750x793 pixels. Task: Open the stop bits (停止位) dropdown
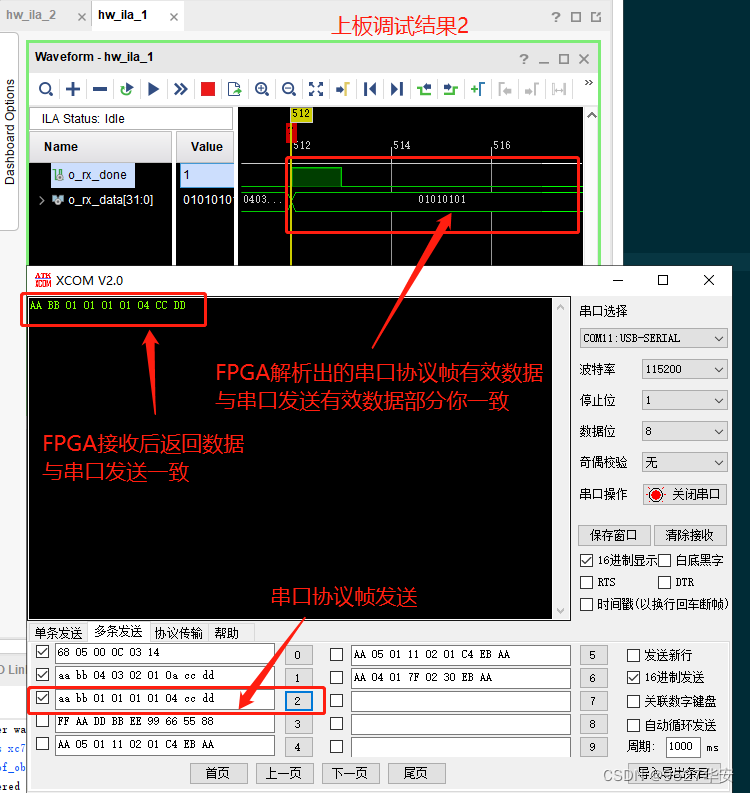(684, 401)
